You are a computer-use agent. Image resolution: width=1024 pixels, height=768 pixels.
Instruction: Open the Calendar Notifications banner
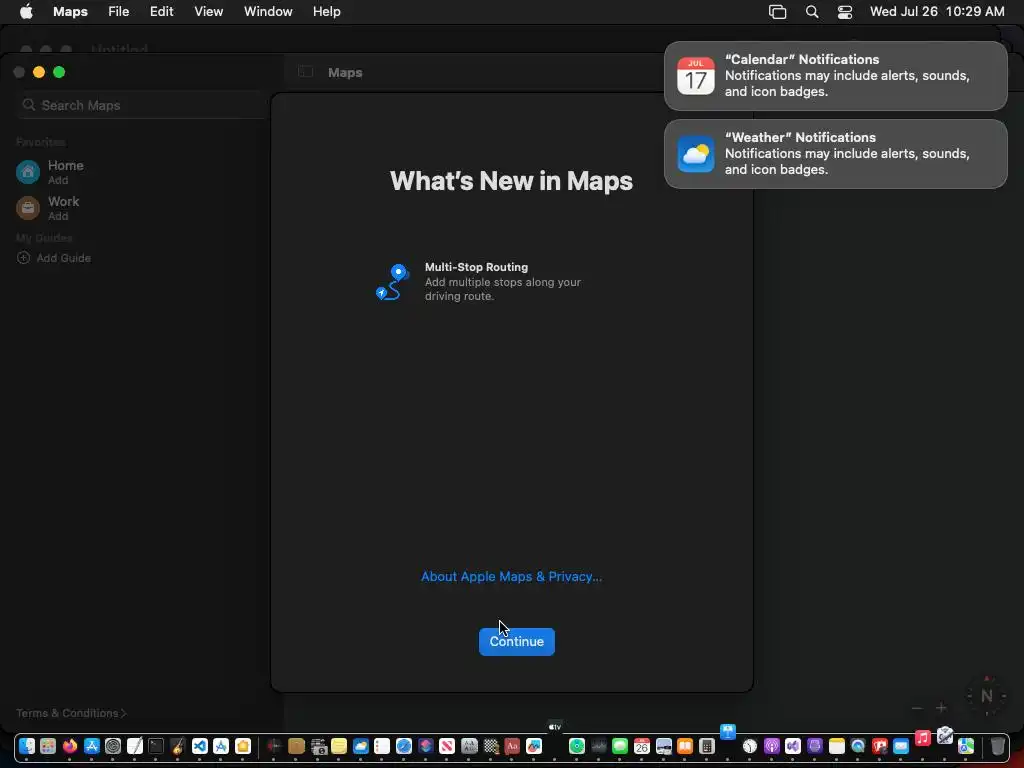click(x=836, y=76)
